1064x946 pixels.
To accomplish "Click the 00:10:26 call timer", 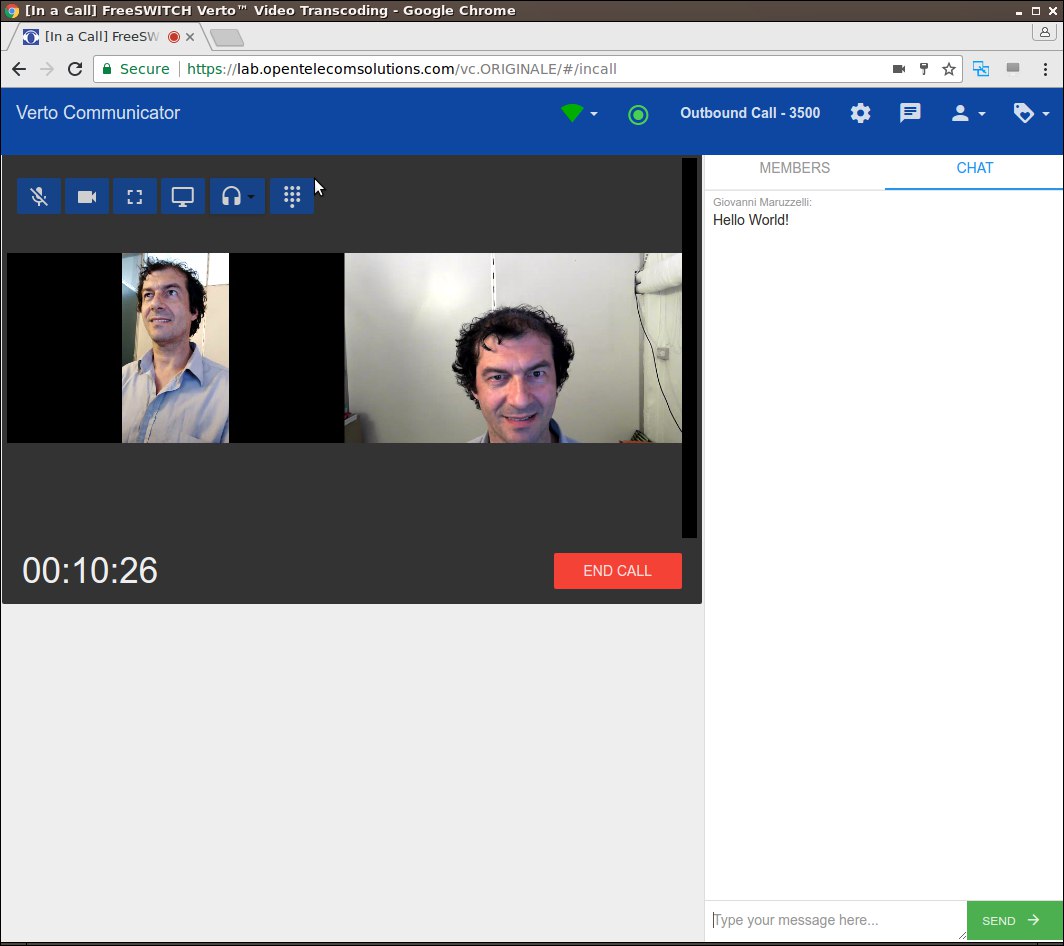I will [x=90, y=571].
